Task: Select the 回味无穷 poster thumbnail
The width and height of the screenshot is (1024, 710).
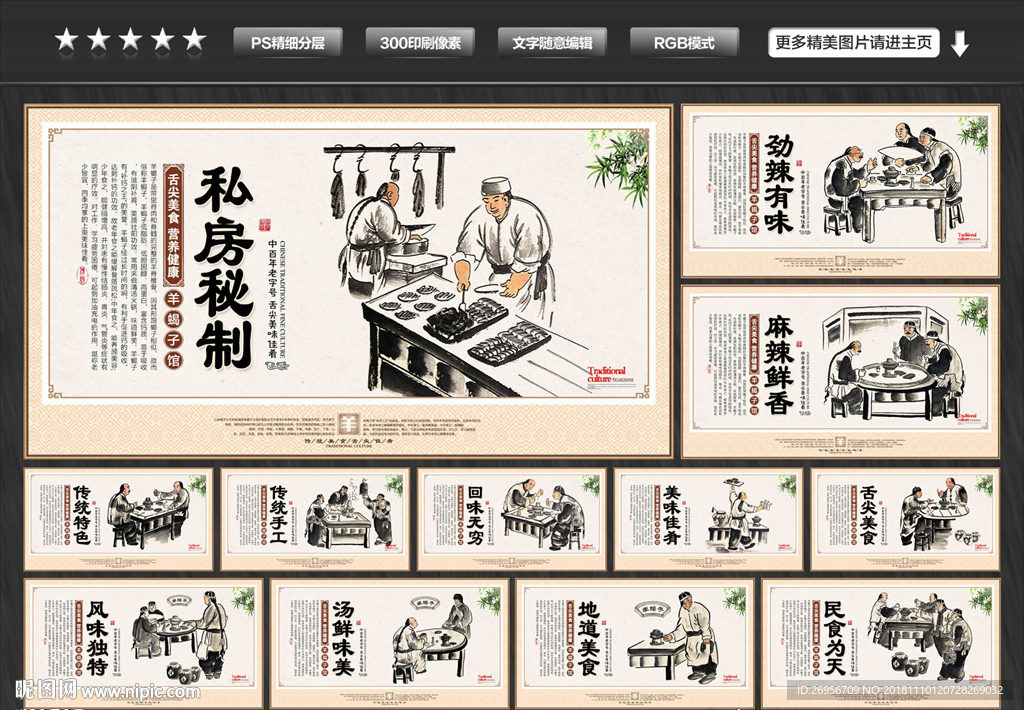Action: coord(512,519)
